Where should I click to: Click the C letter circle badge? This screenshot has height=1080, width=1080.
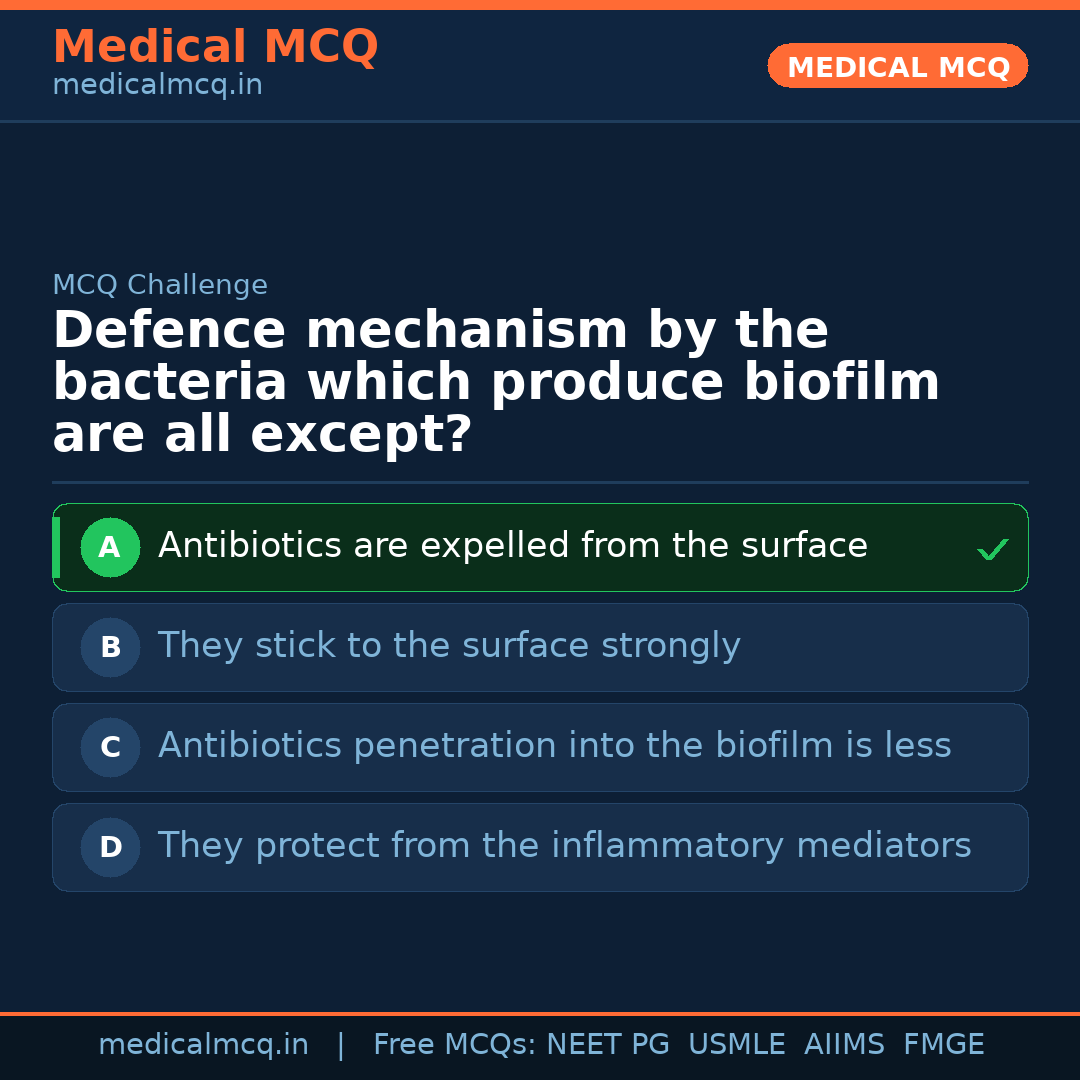(110, 747)
